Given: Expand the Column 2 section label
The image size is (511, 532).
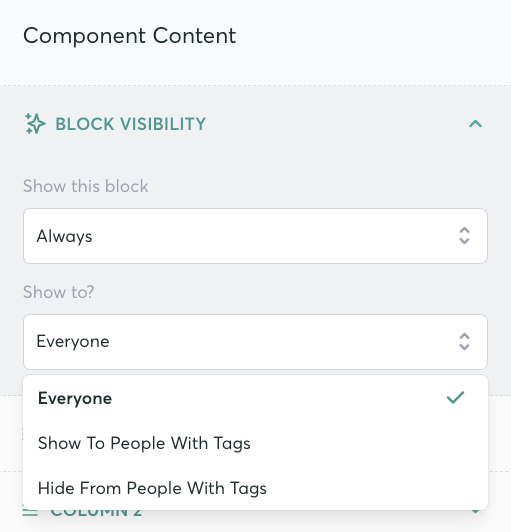Looking at the screenshot, I should [x=96, y=513].
